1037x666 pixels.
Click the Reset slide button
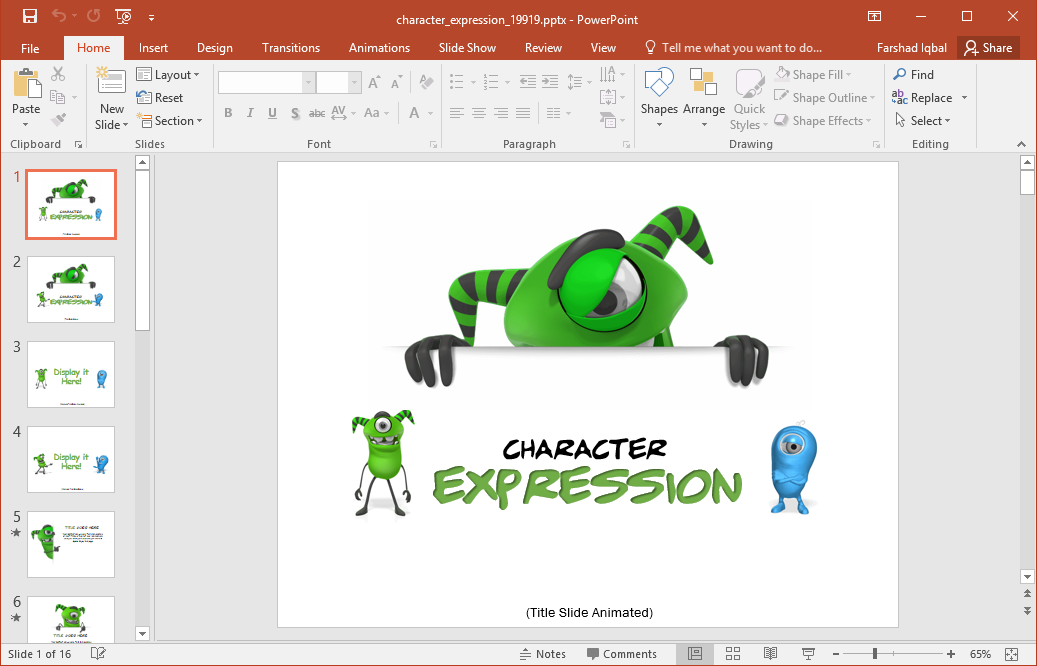pyautogui.click(x=160, y=98)
